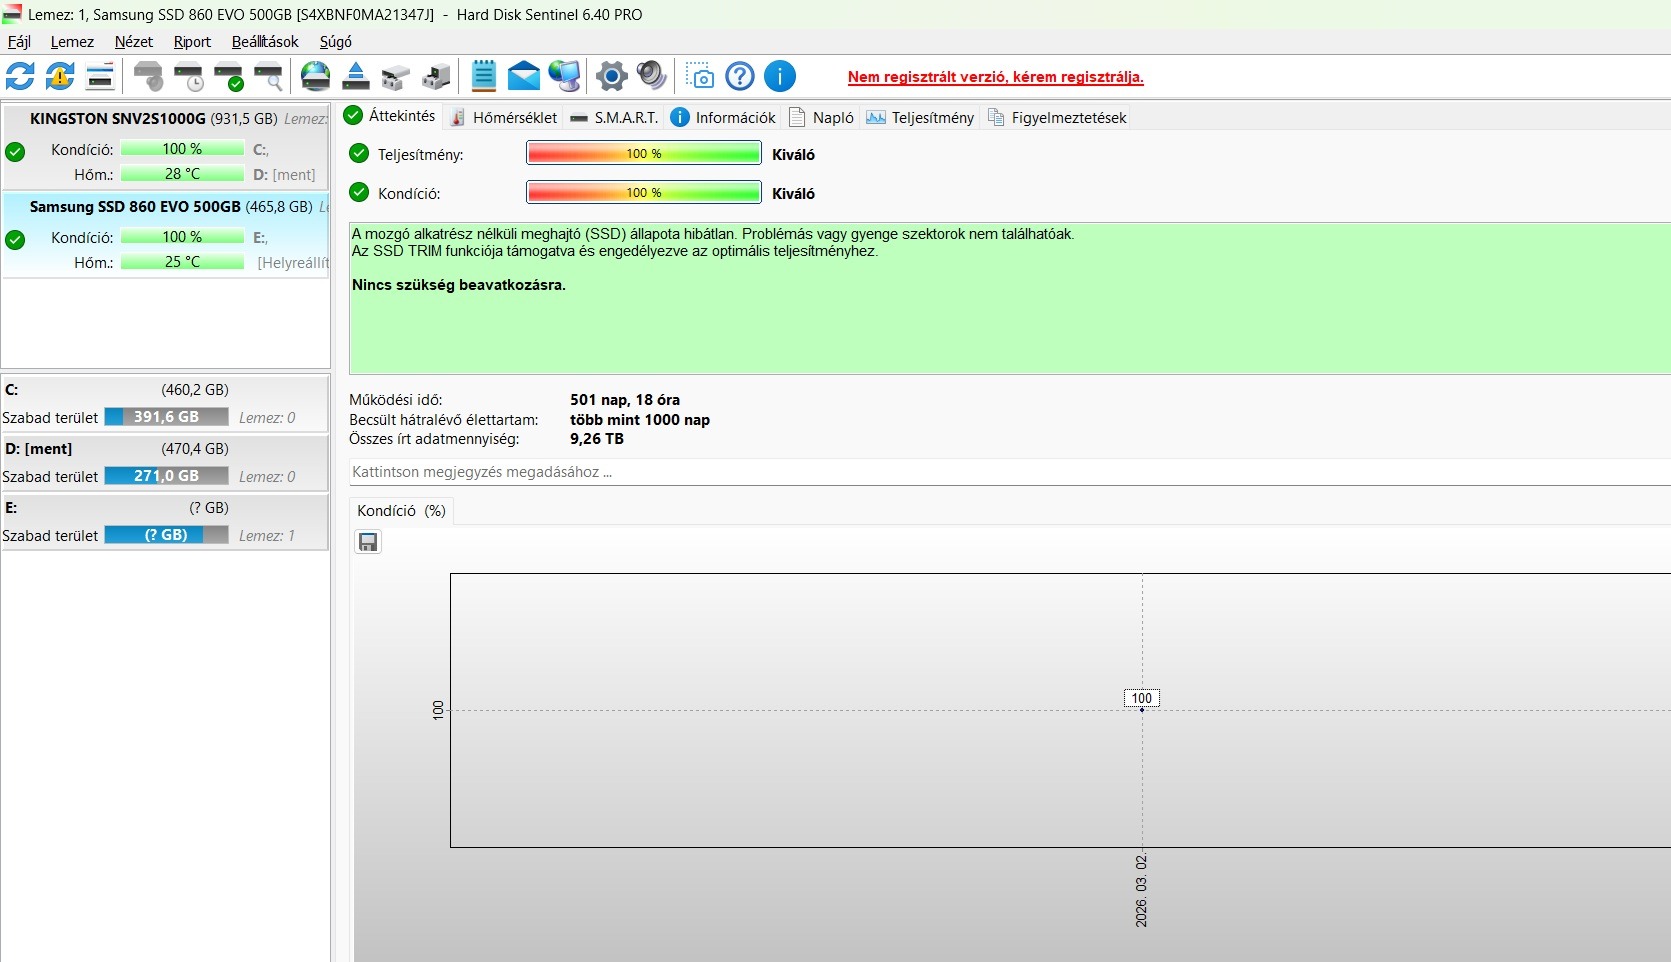The height and width of the screenshot is (962, 1671).
Task: Open the S.M.A.R.T. tab
Action: 614,117
